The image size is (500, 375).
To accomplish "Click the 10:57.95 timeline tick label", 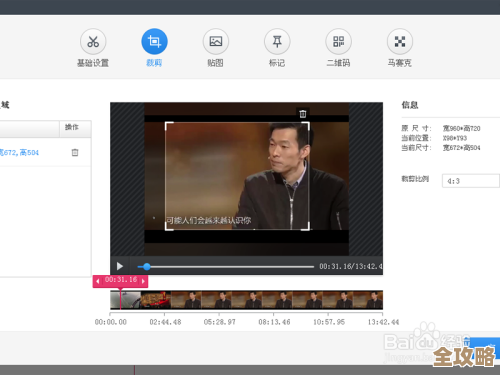I will (329, 322).
